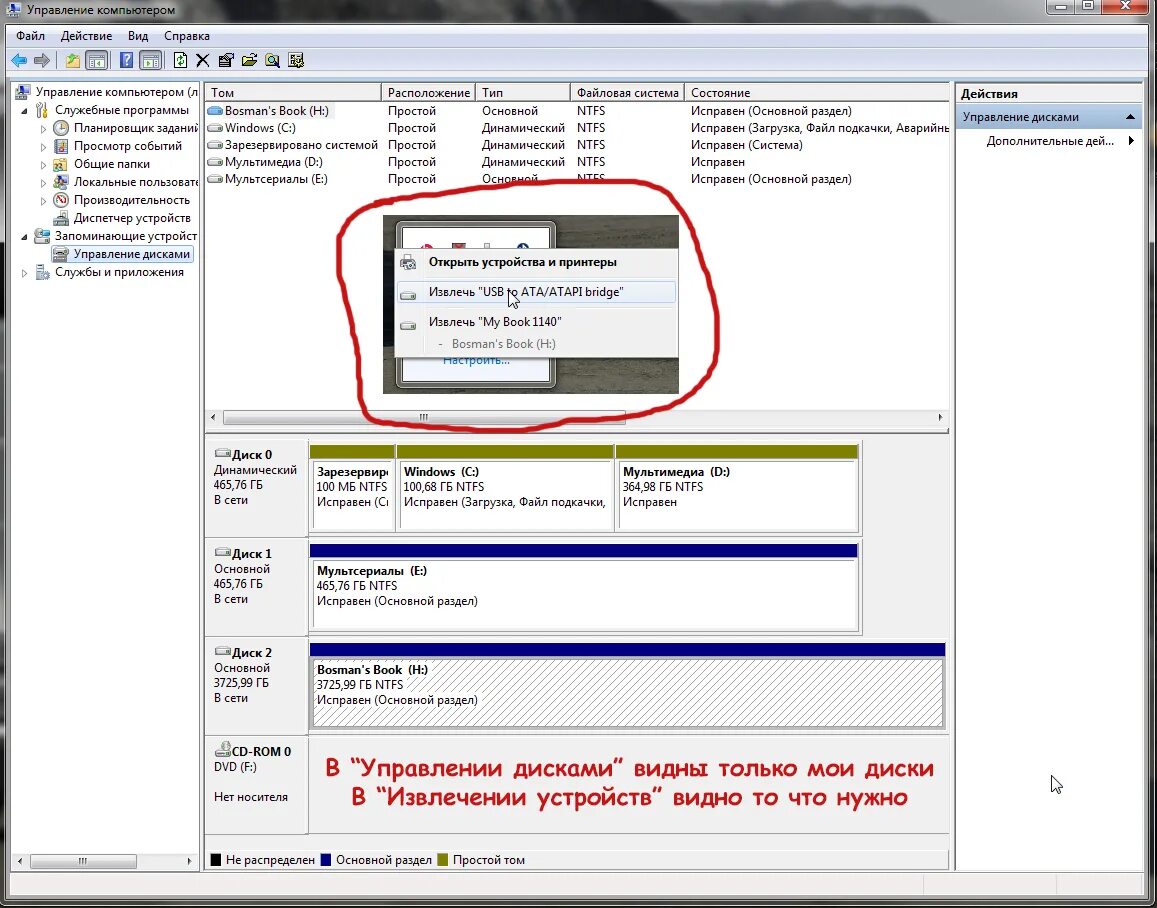Open the Вид menu
This screenshot has height=908, width=1157.
138,35
